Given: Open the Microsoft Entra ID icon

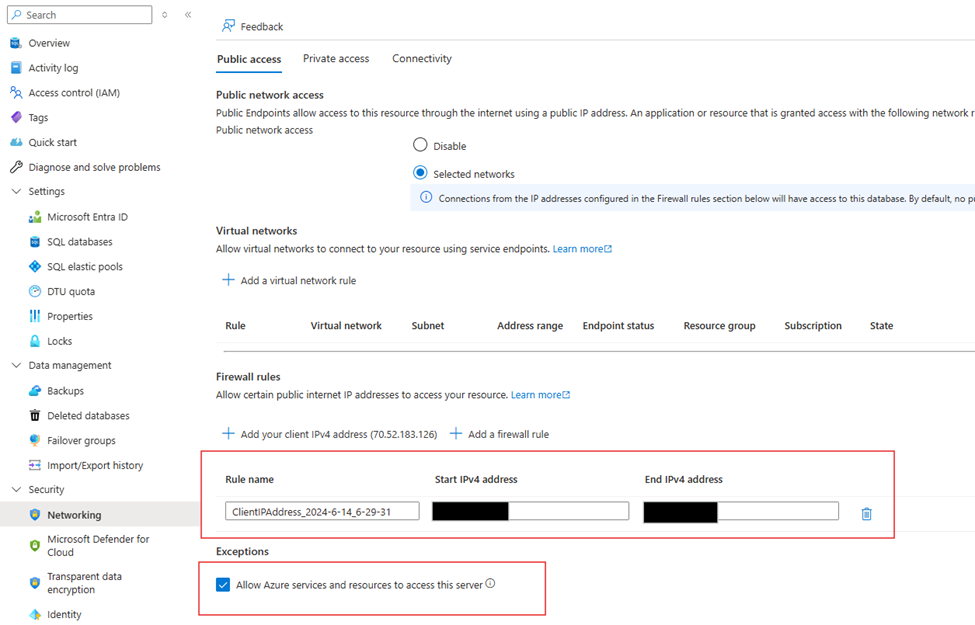Looking at the screenshot, I should point(35,217).
